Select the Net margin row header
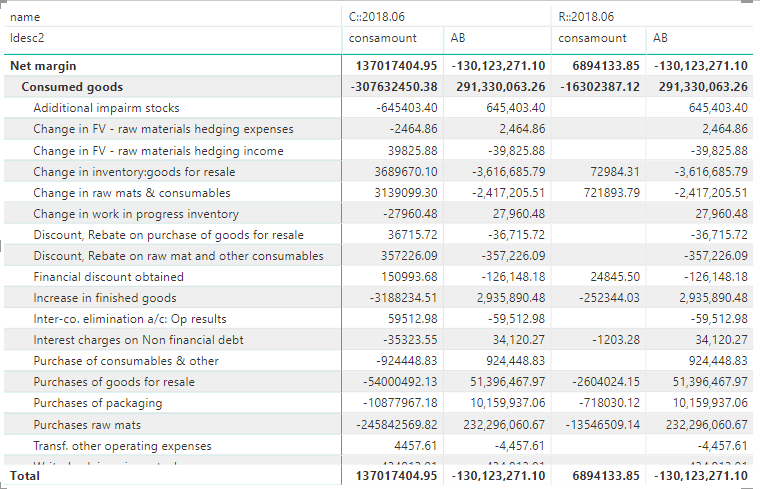Screen dimensions: 760x489 click(43, 66)
